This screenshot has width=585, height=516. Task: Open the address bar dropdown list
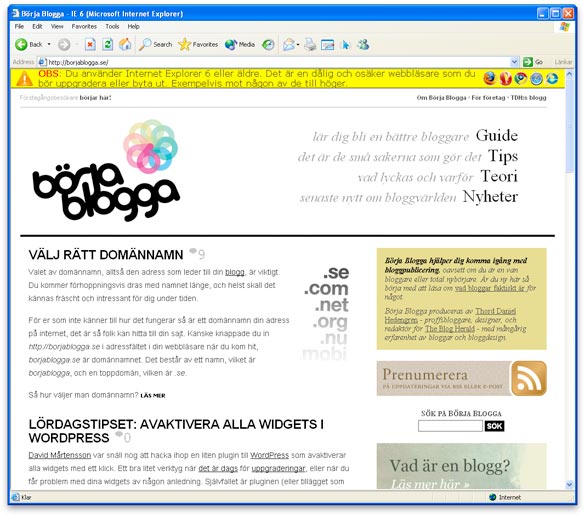(514, 62)
